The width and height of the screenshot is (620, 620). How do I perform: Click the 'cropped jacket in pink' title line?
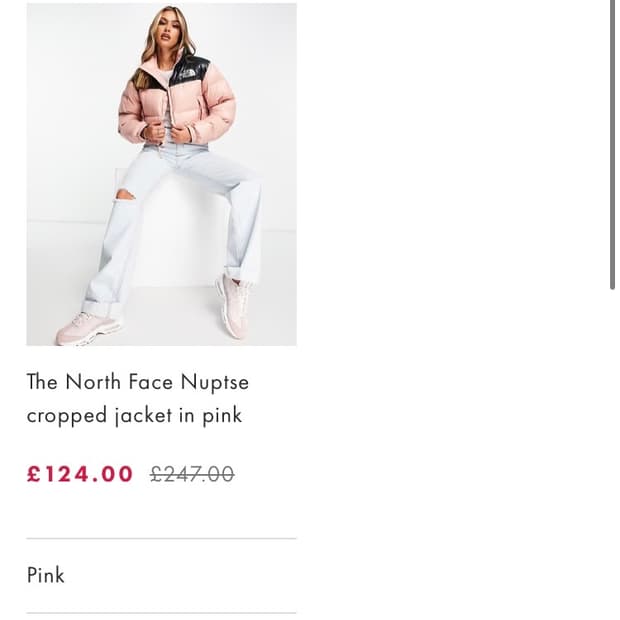[134, 416]
